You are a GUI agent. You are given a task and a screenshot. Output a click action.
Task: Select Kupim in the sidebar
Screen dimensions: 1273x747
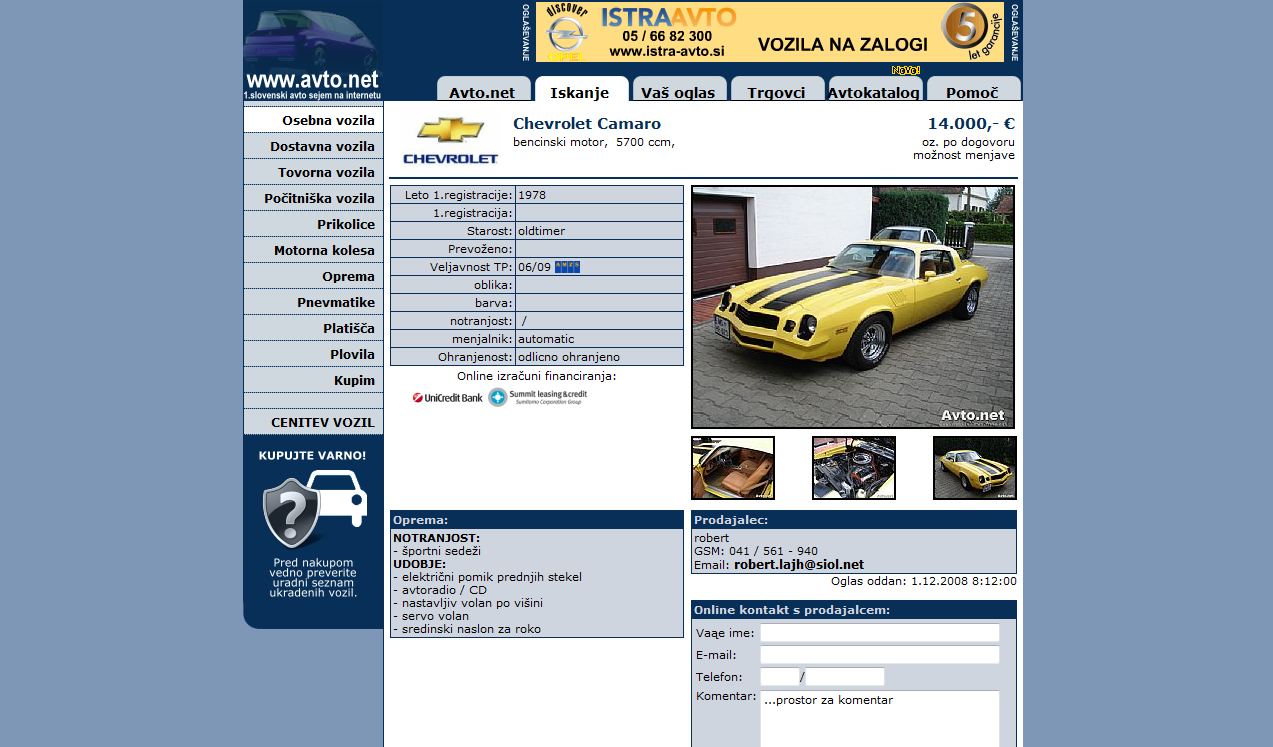[x=313, y=380]
